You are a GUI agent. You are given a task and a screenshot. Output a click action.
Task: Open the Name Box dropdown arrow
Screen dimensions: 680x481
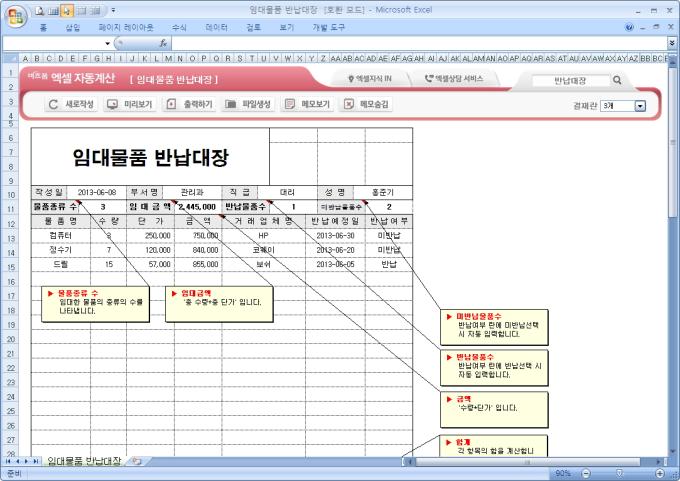point(108,43)
